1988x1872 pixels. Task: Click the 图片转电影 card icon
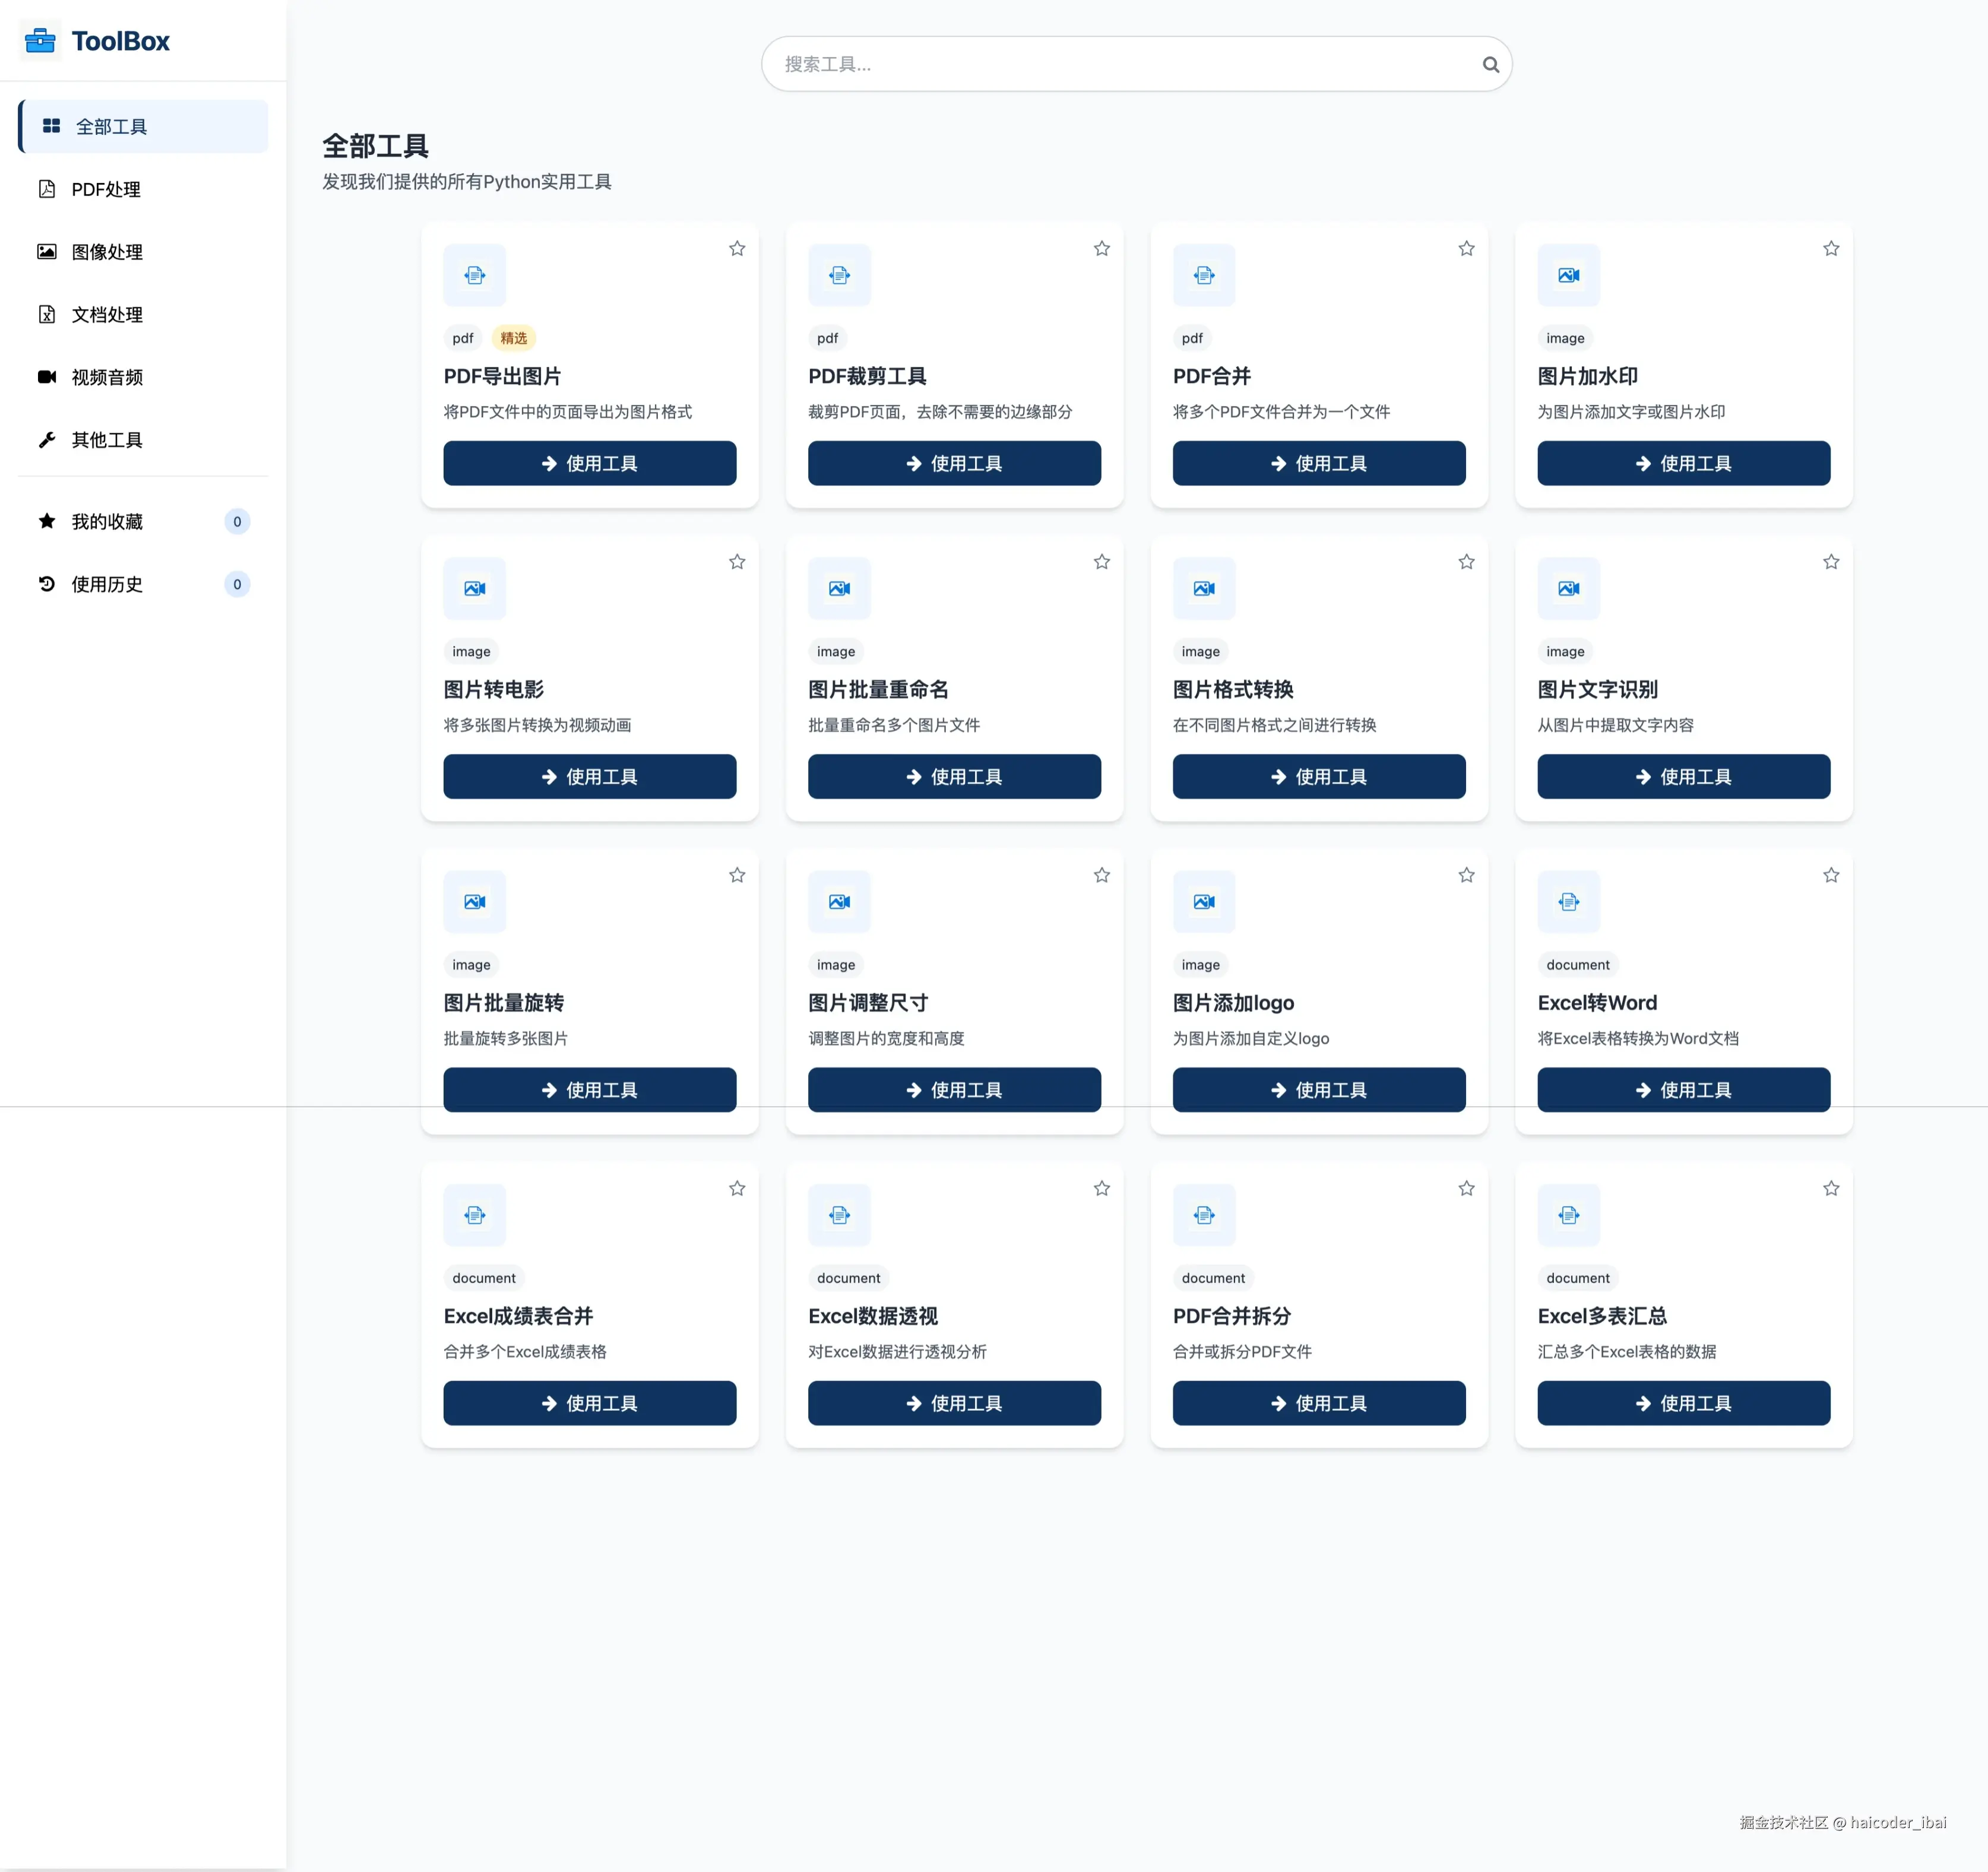(474, 589)
